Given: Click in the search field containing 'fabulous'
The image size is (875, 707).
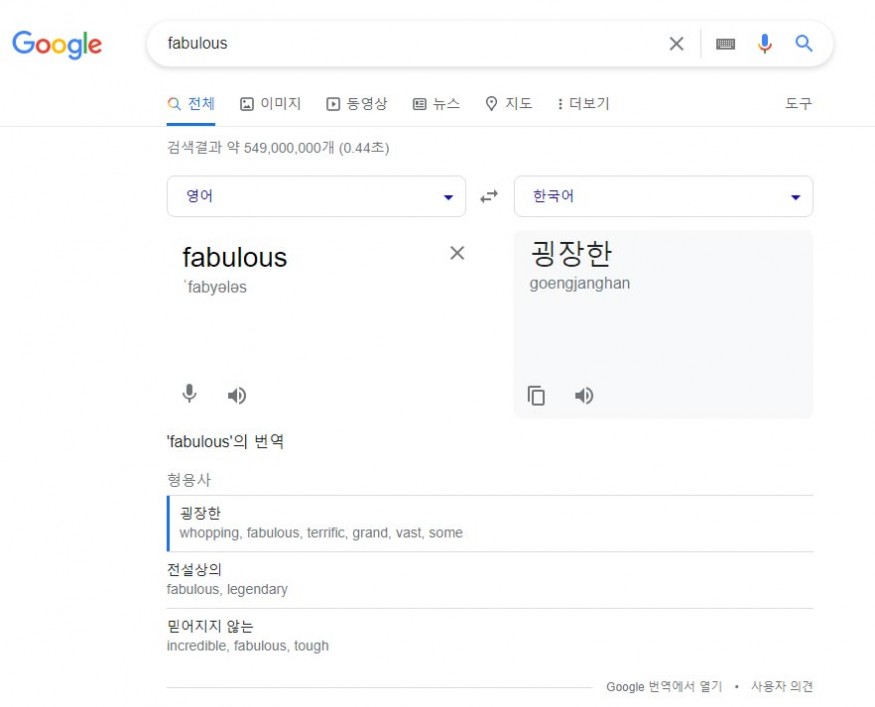Looking at the screenshot, I should coord(400,44).
